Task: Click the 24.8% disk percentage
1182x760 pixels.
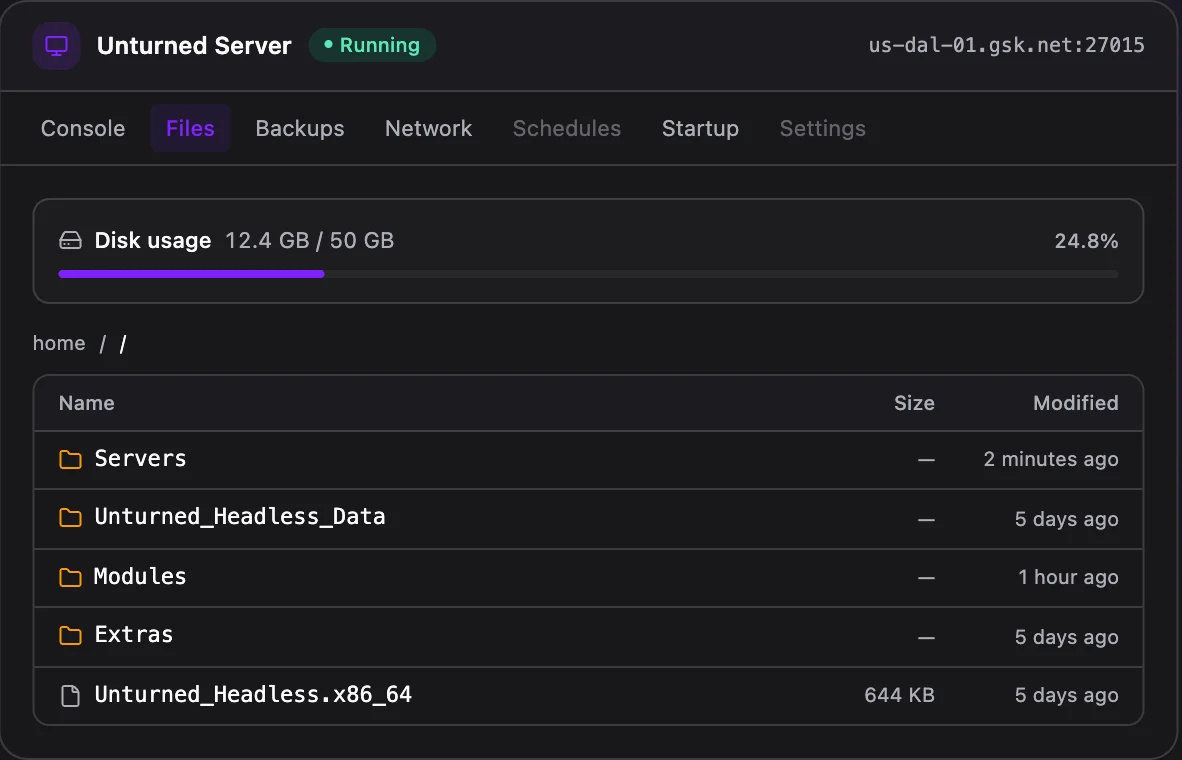Action: [1086, 241]
